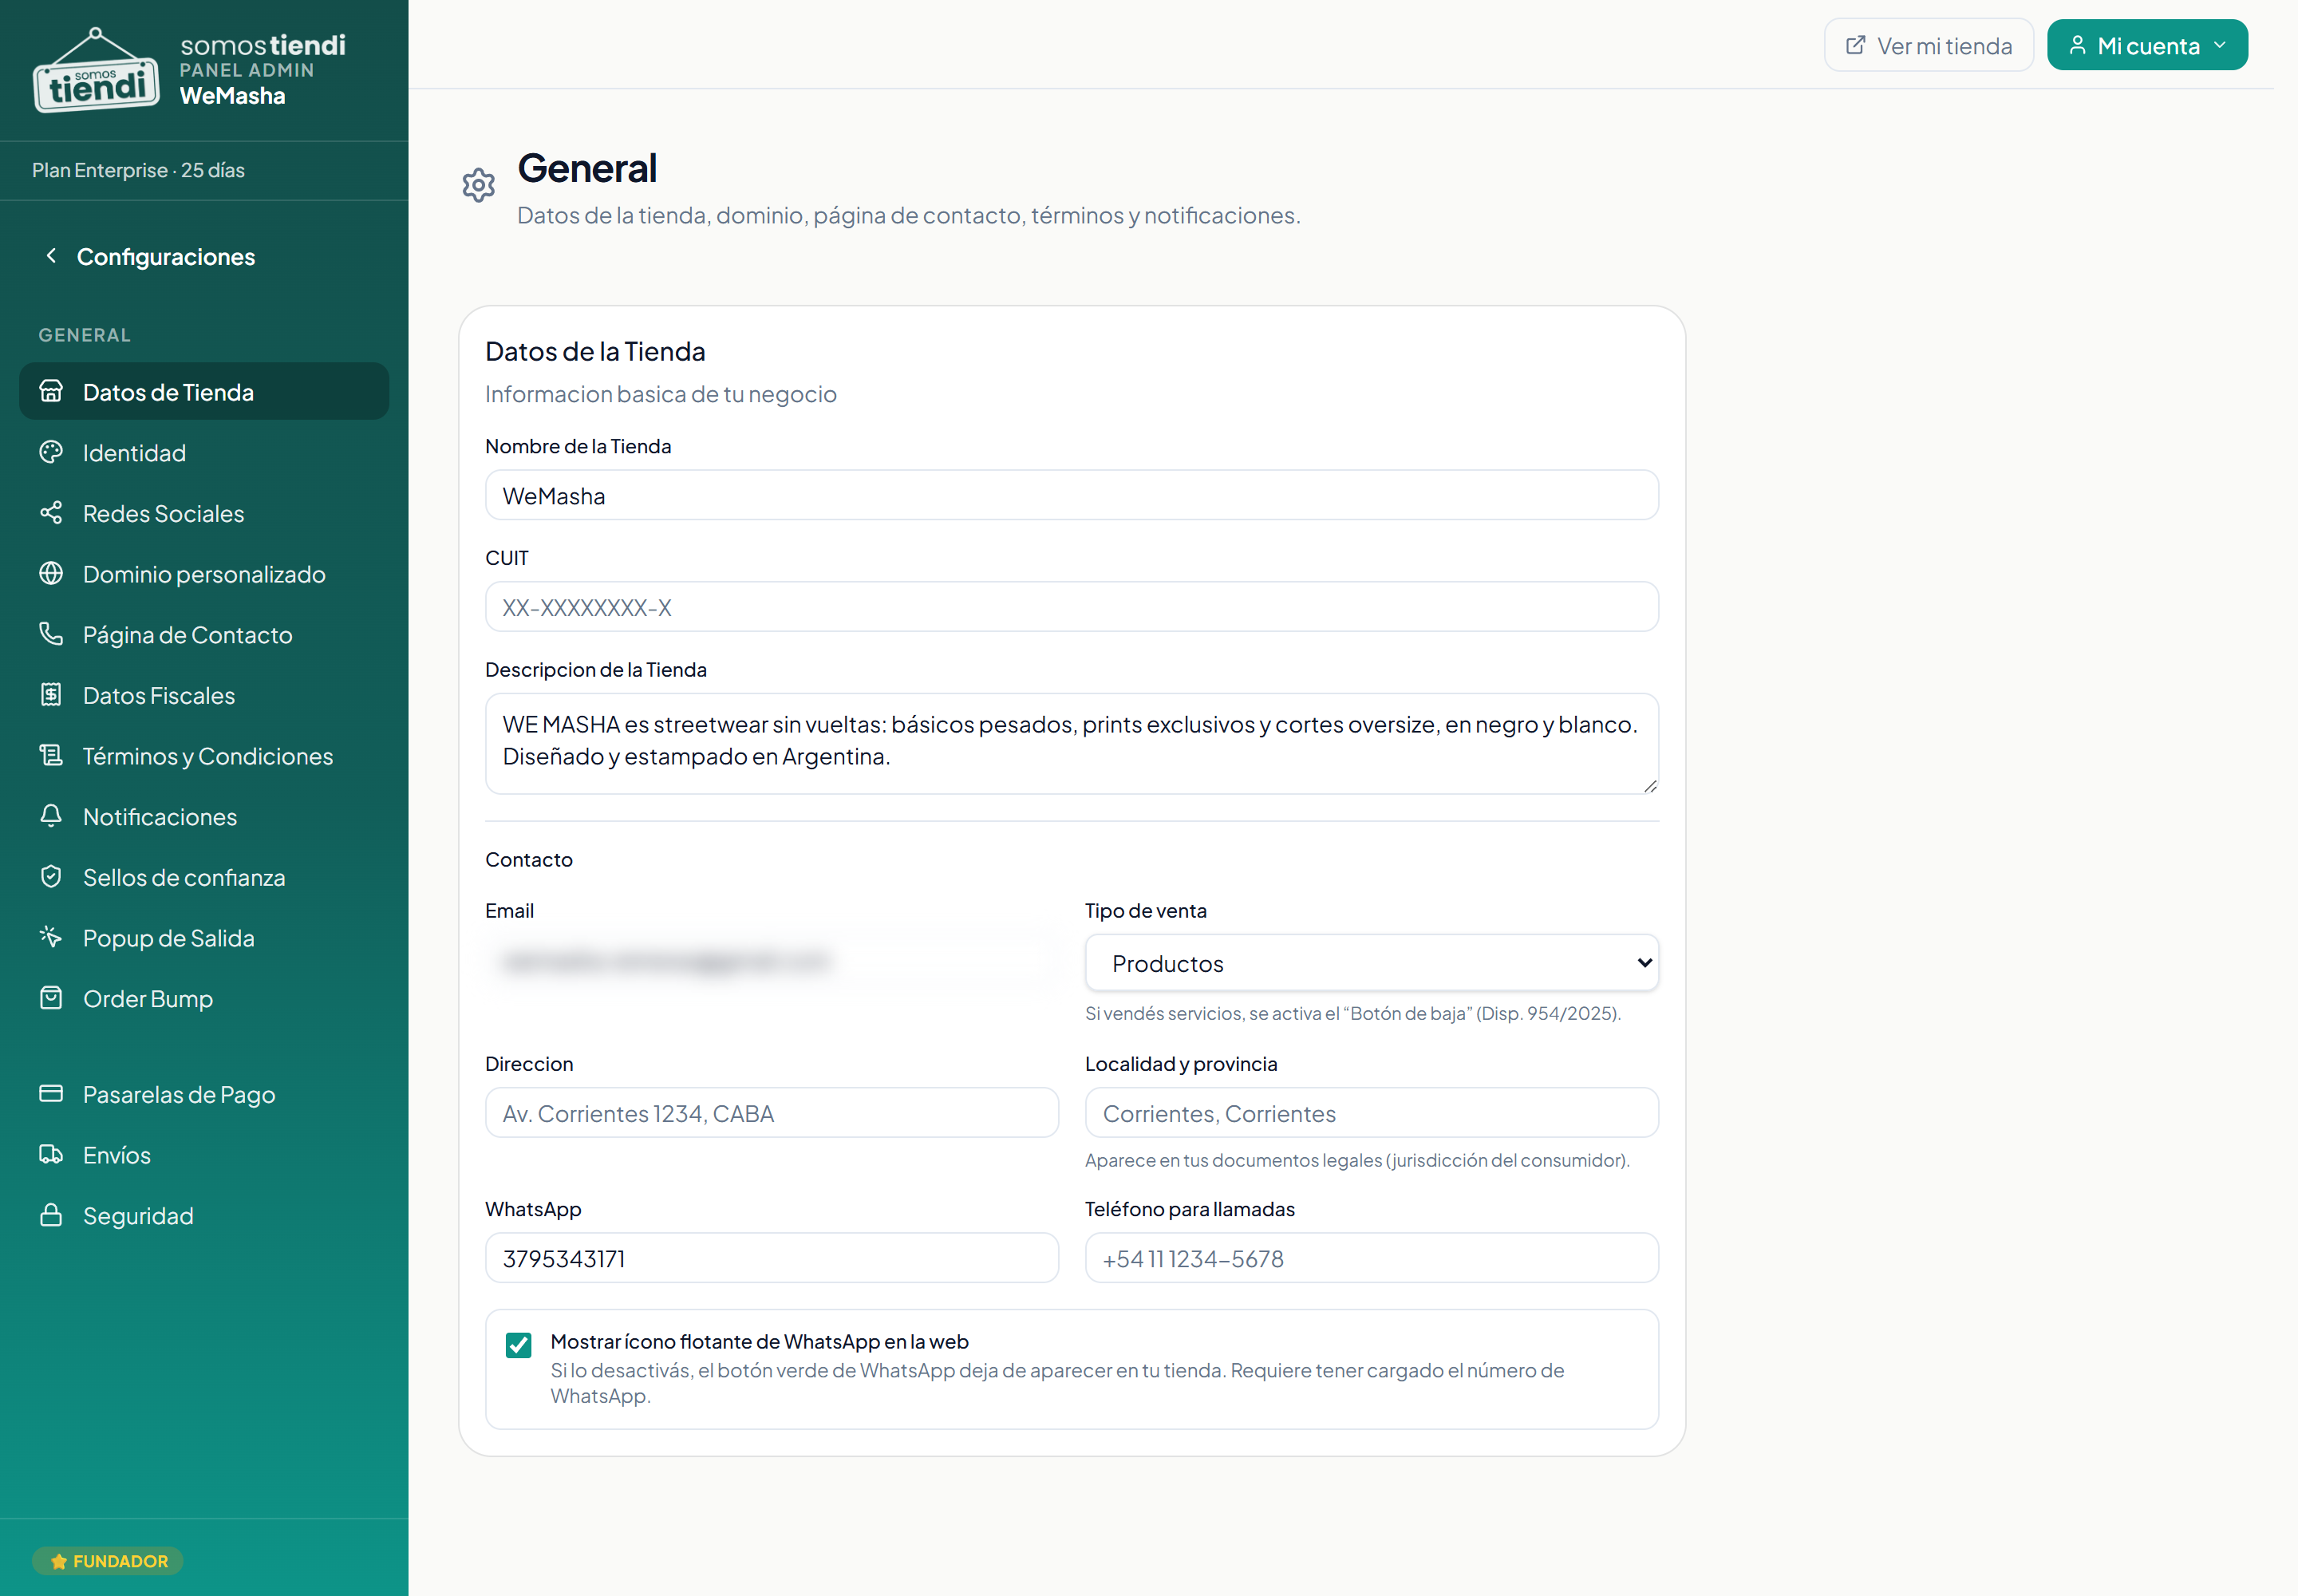
Task: Click the scroll icon for Términos y Condiciones
Action: (x=51, y=755)
